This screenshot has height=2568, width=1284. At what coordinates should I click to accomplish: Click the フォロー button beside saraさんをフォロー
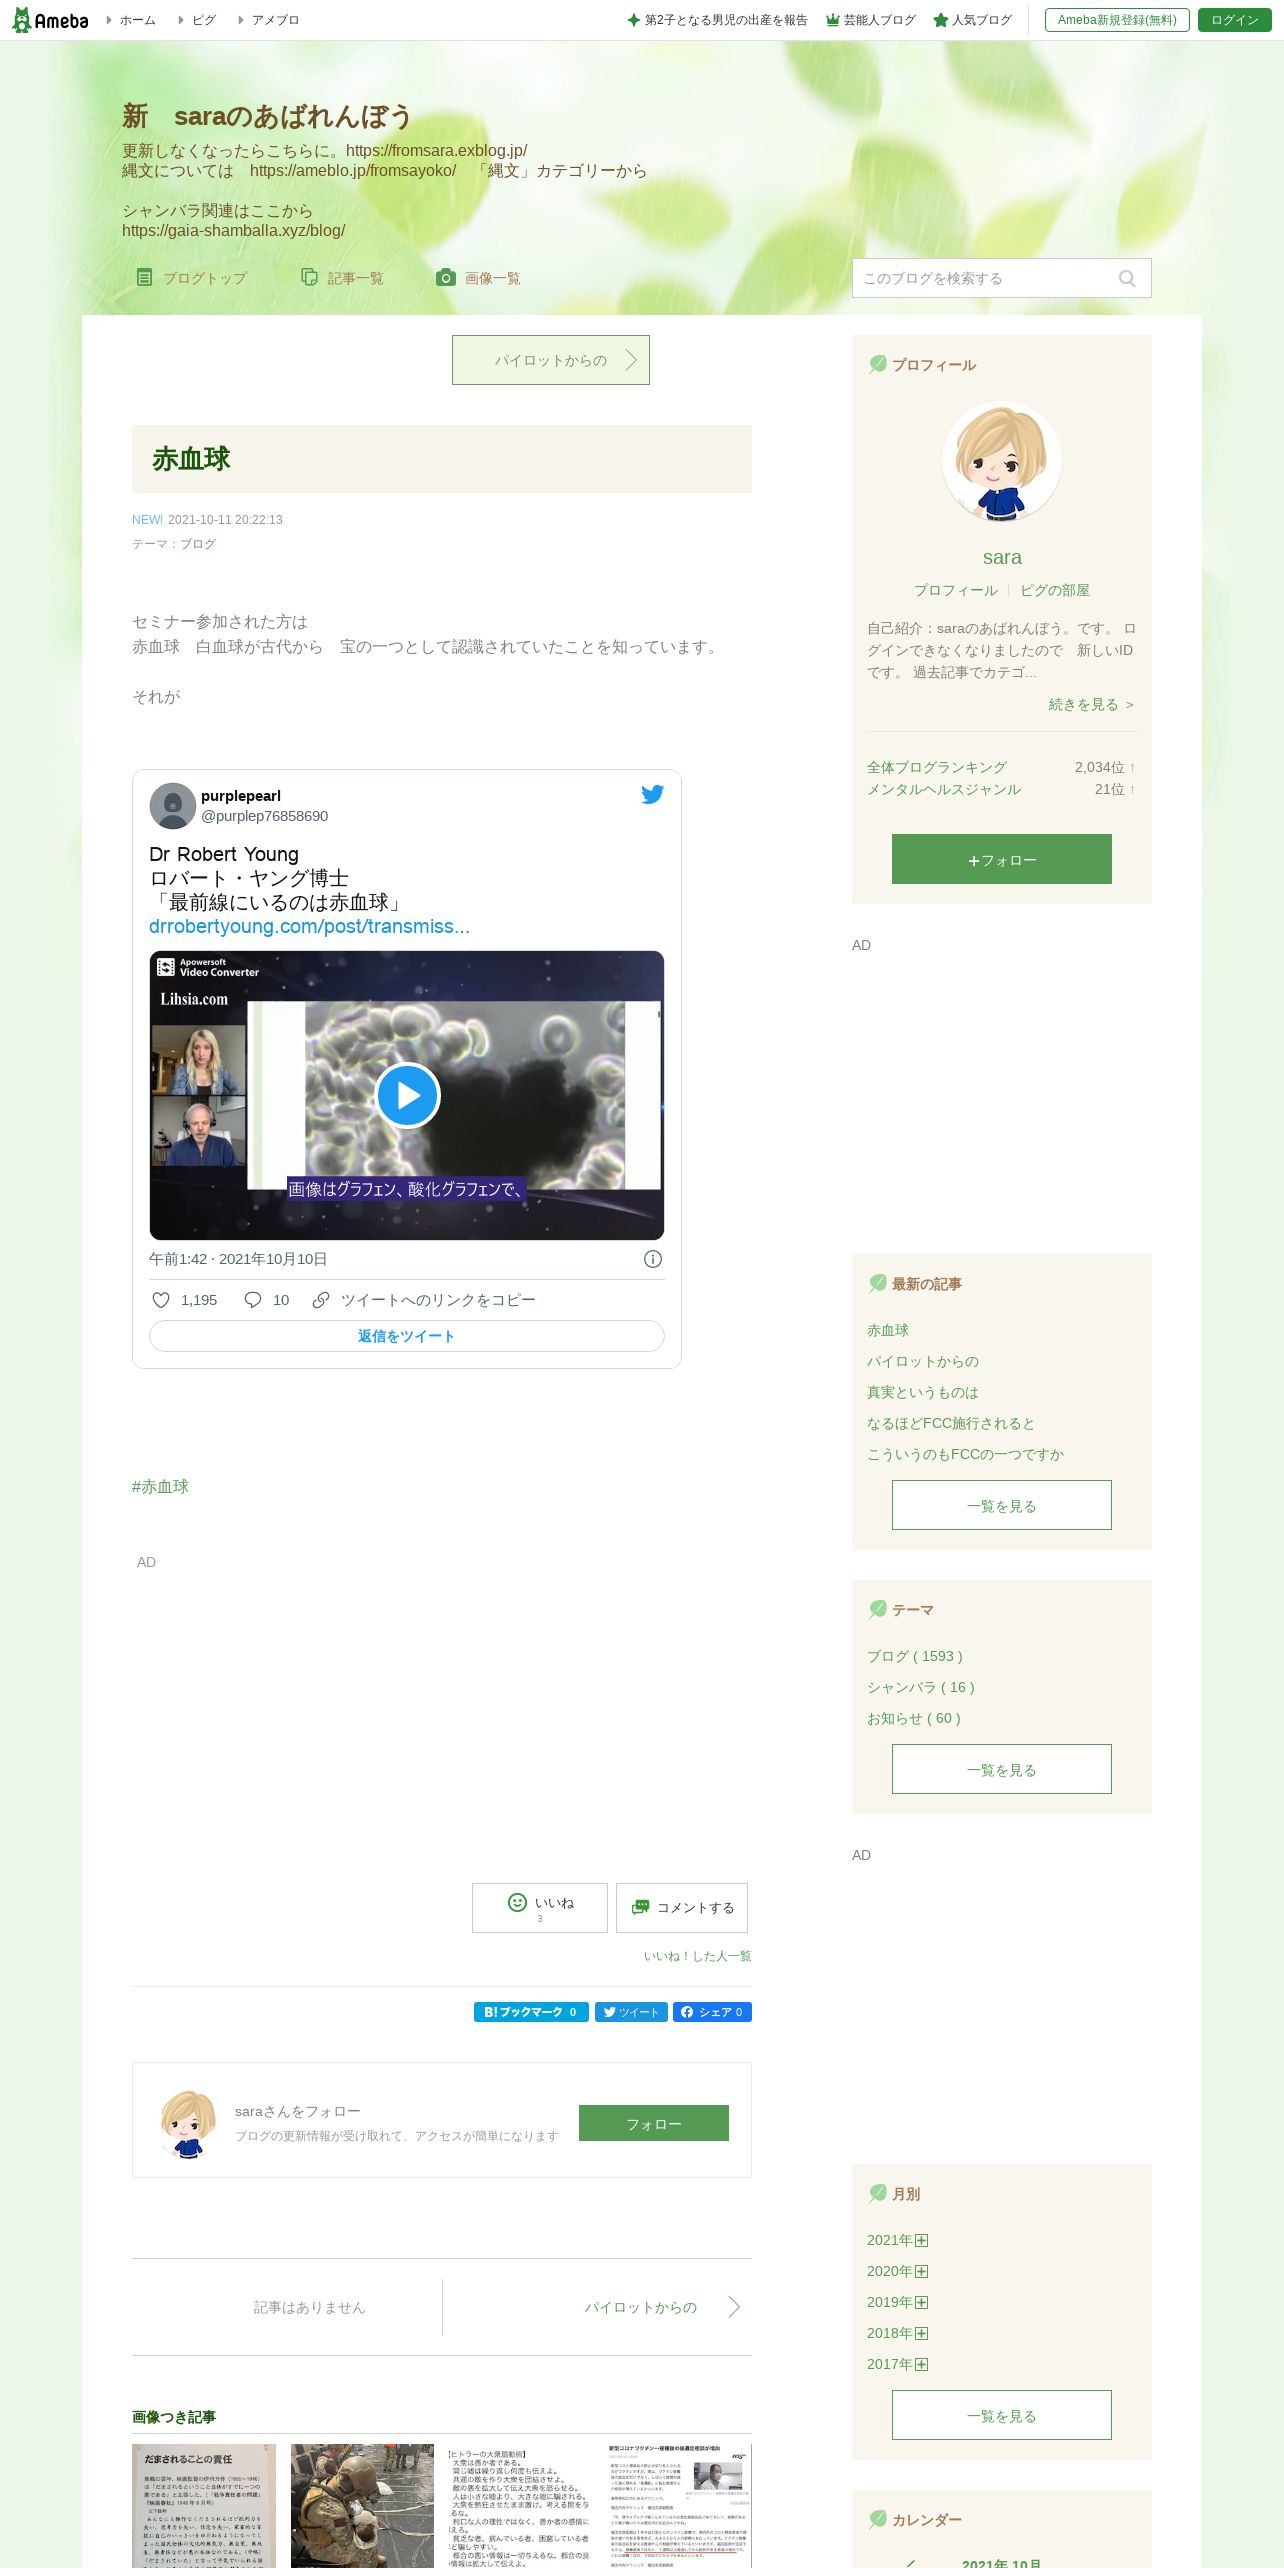[x=654, y=2123]
